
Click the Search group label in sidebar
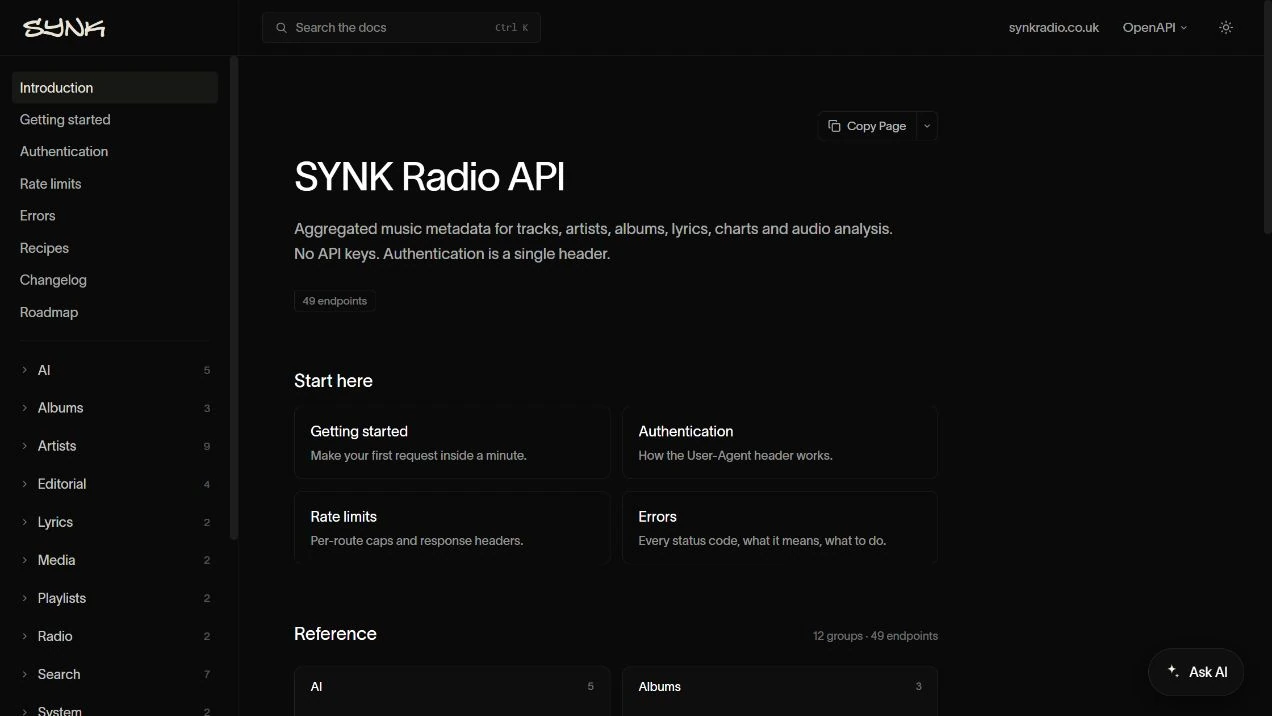pyautogui.click(x=59, y=674)
